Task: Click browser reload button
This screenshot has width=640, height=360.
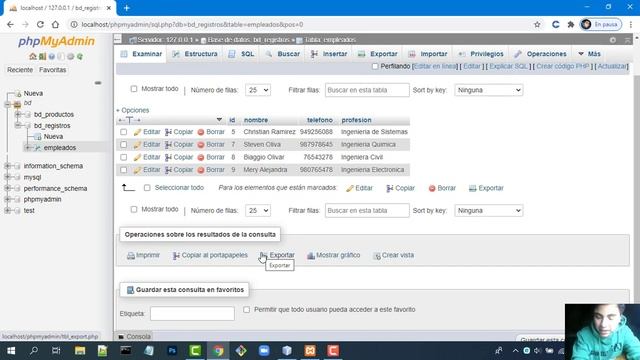Action: pos(40,24)
